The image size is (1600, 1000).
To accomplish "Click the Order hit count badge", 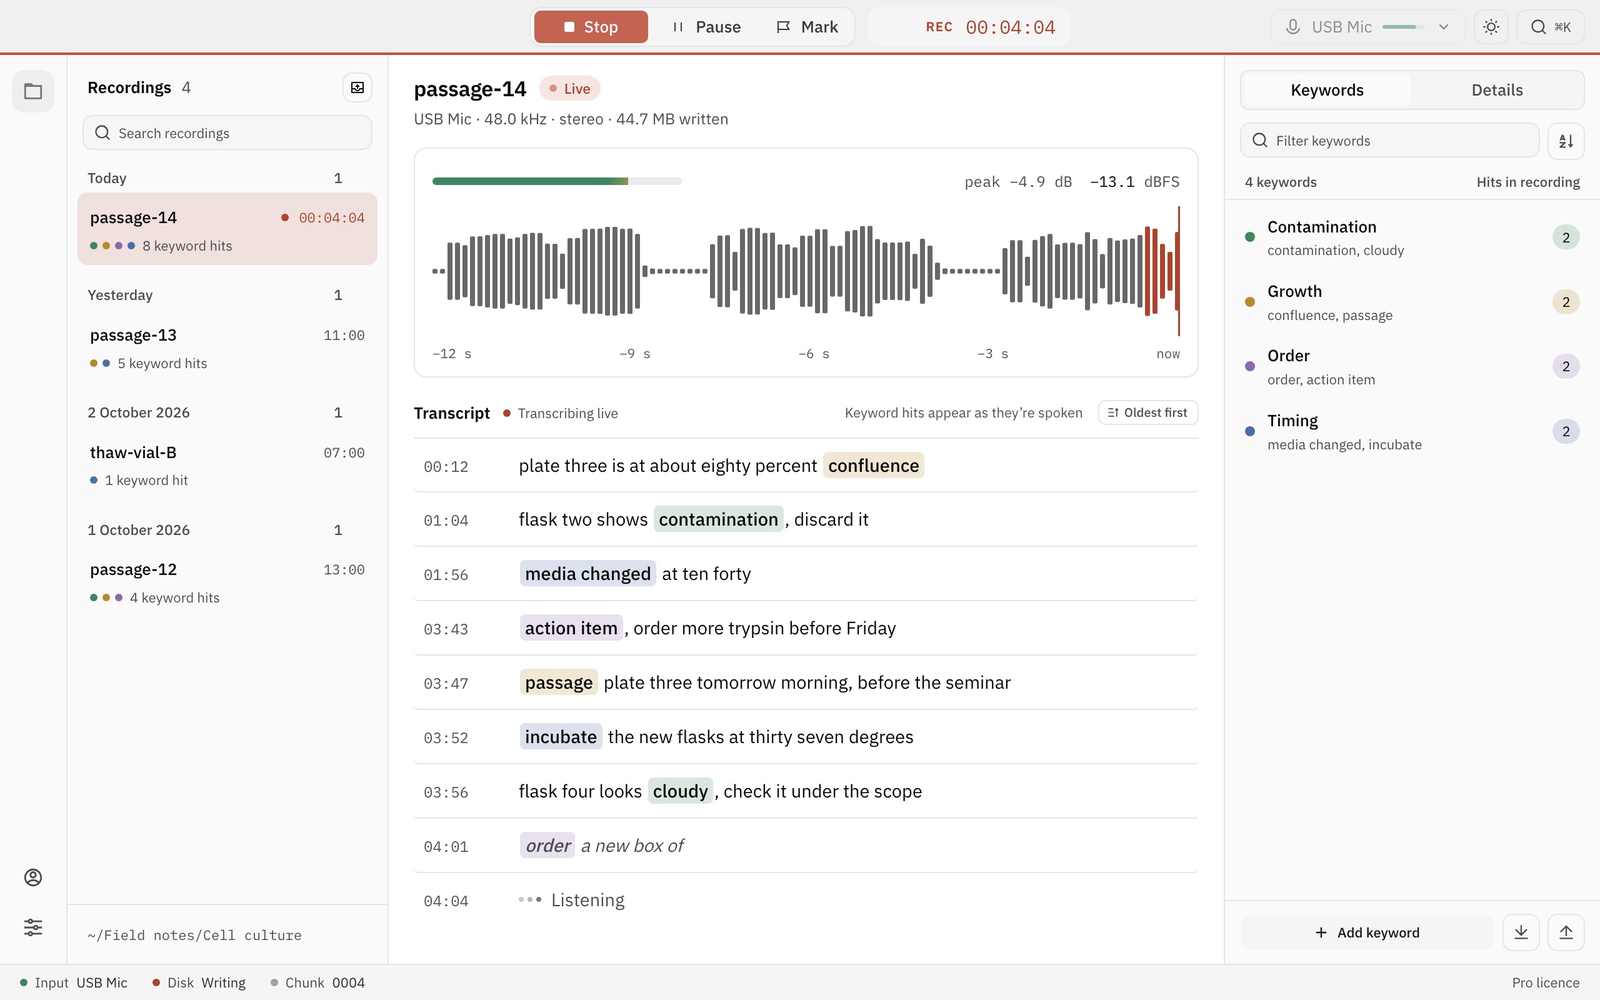I will pyautogui.click(x=1566, y=367).
